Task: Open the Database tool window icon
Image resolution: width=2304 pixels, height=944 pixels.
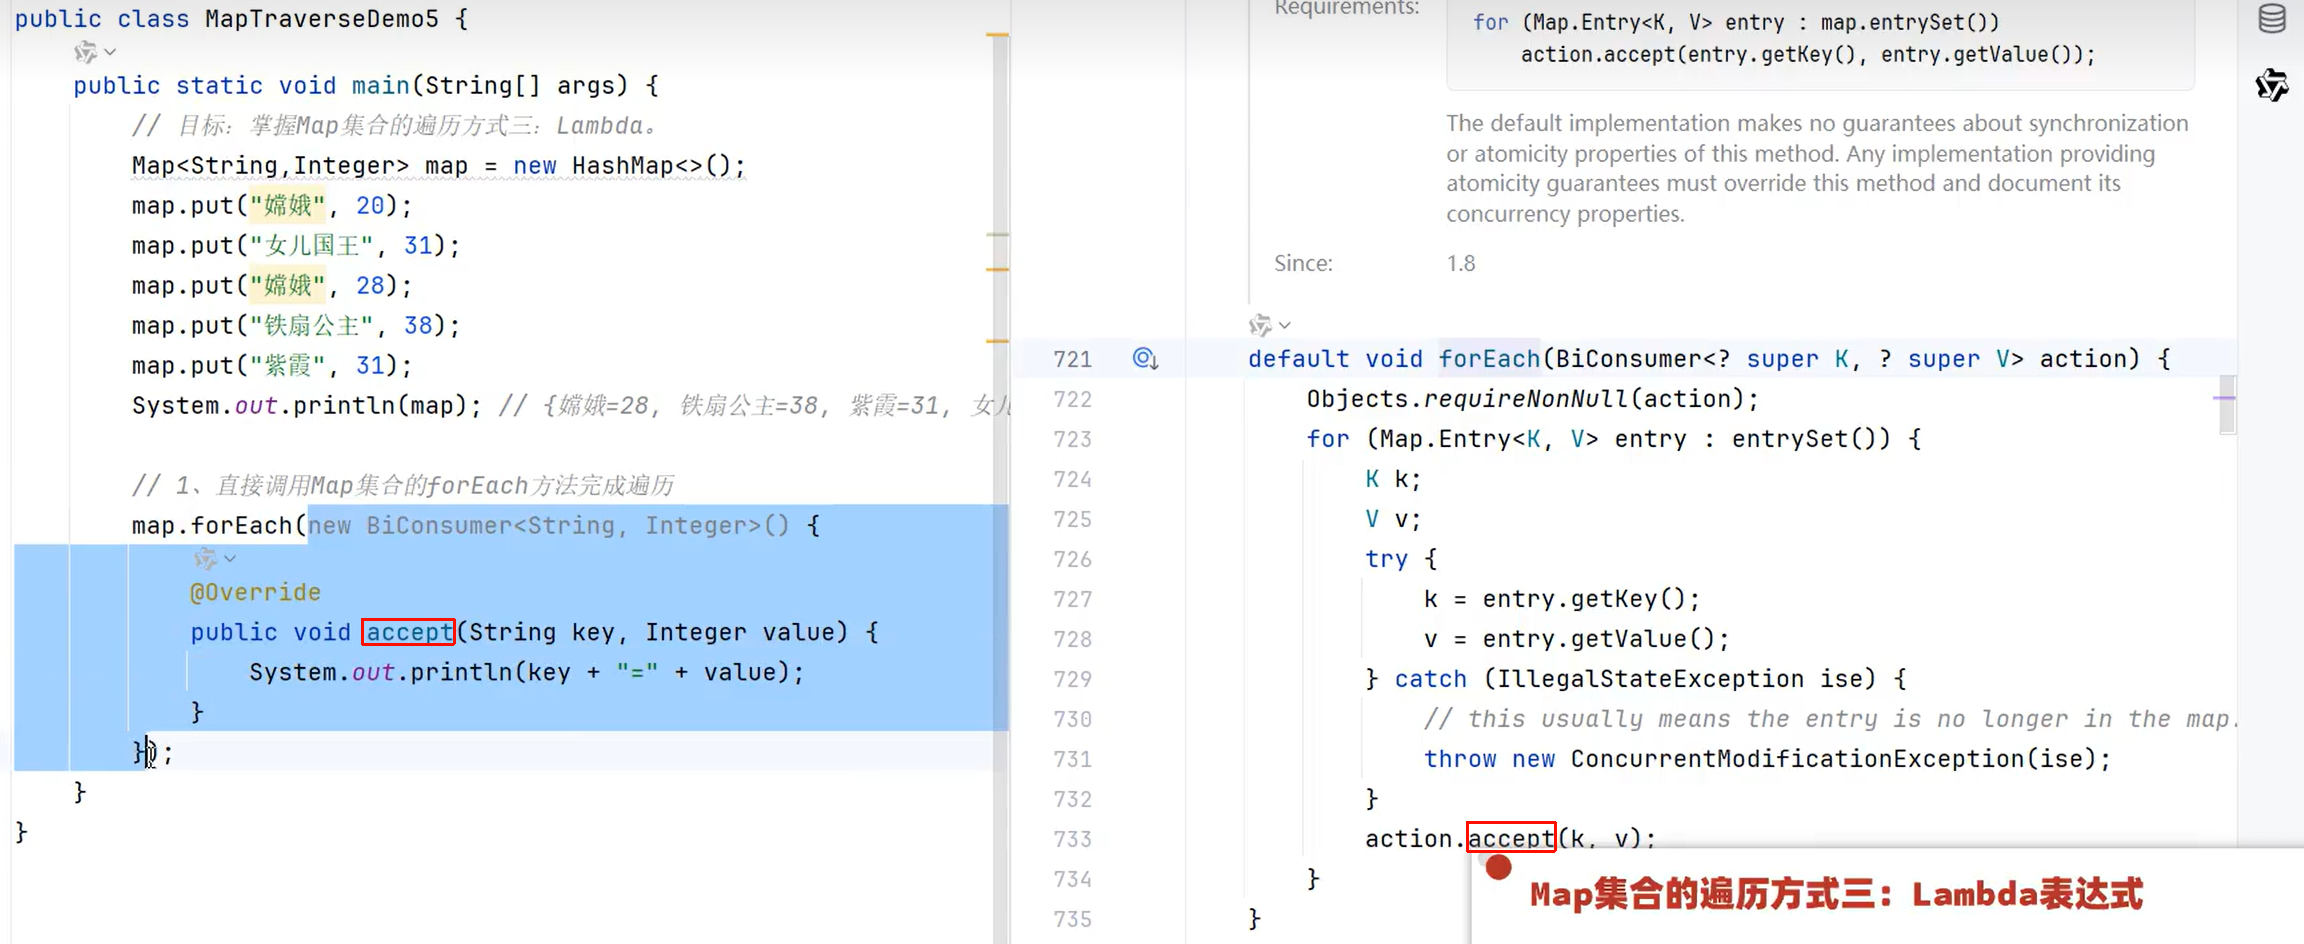Action: (2272, 19)
